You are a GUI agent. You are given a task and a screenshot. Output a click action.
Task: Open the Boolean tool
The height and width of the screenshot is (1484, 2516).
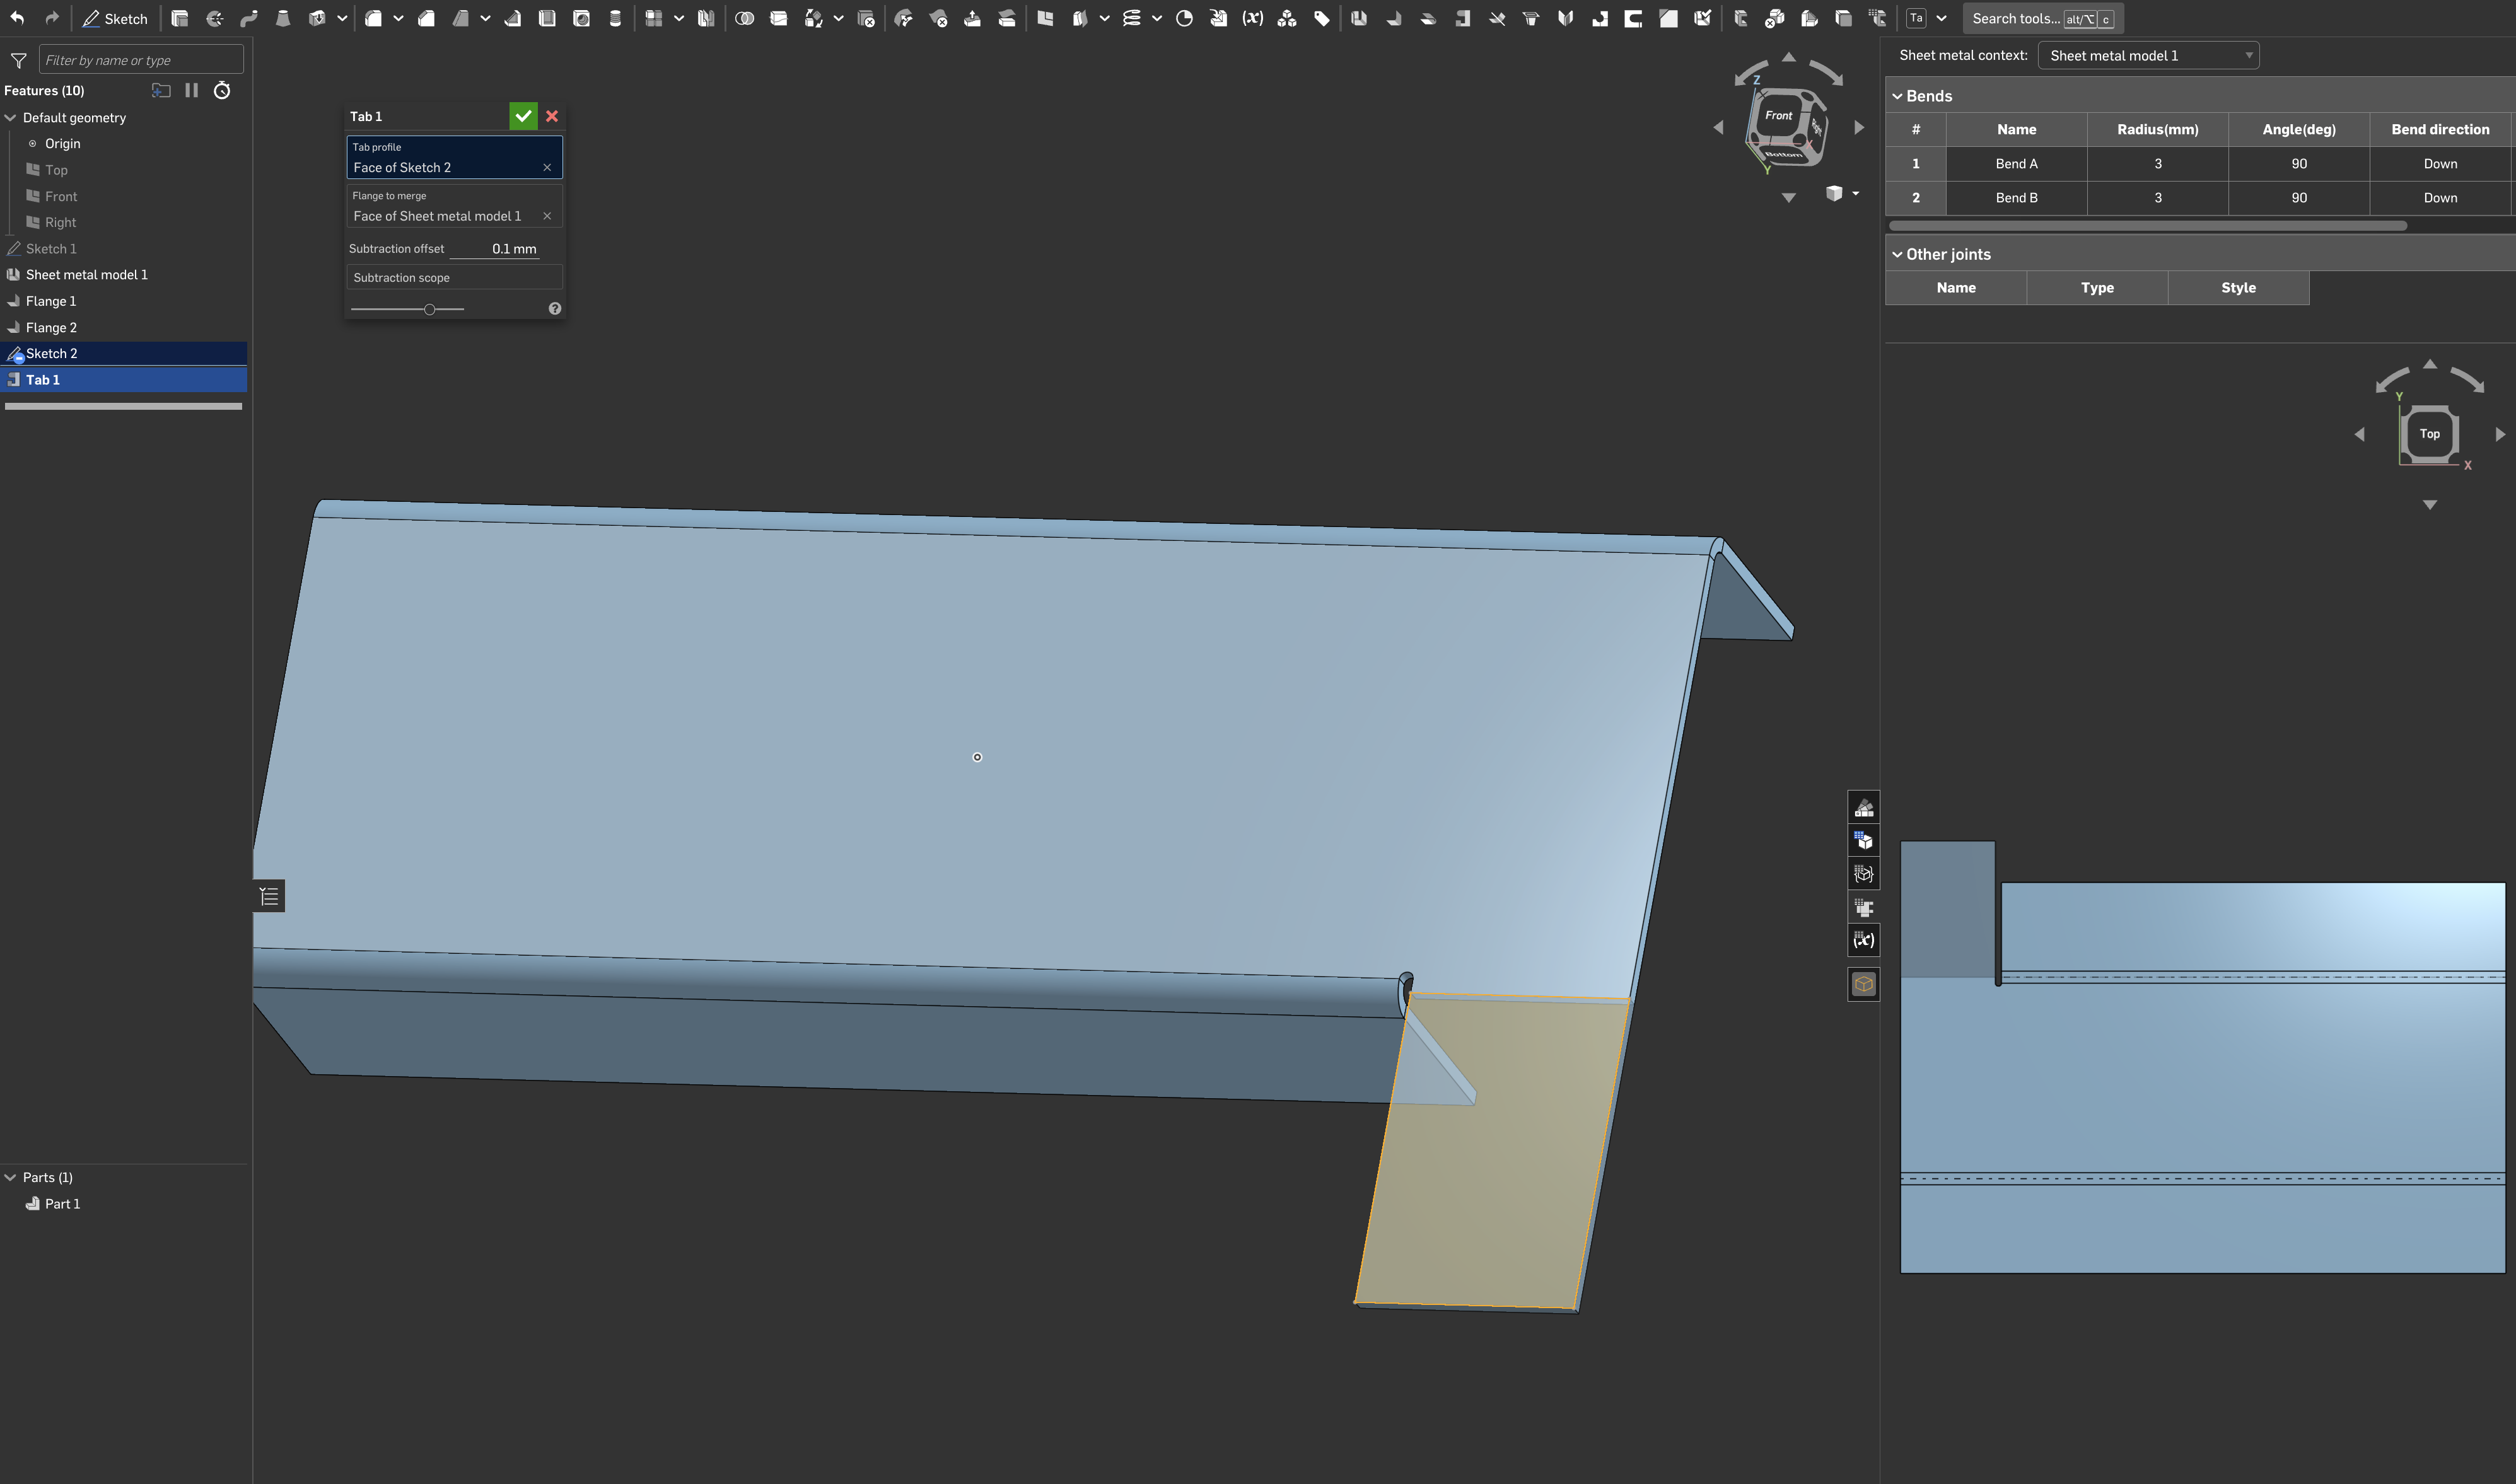744,18
